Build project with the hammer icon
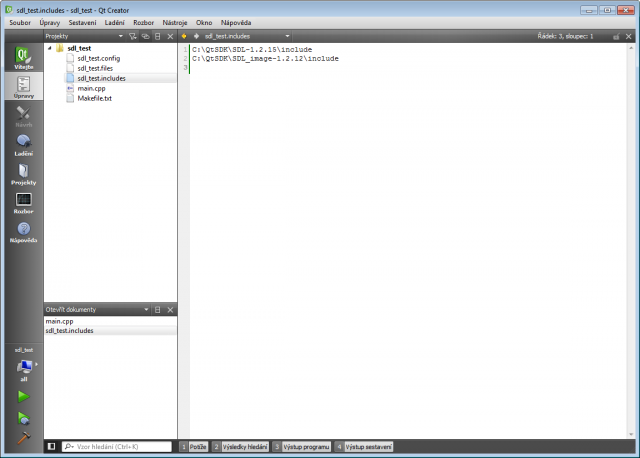The image size is (640, 458). [x=22, y=438]
